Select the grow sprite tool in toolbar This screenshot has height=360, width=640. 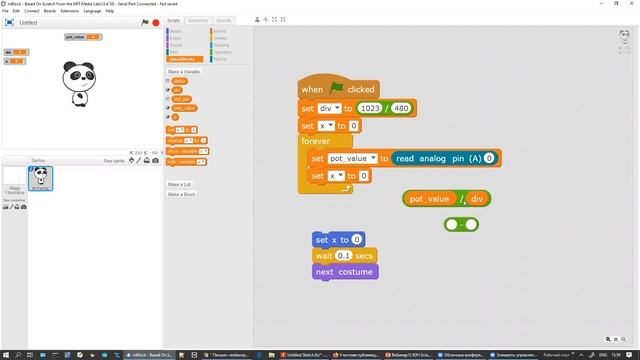[274, 20]
